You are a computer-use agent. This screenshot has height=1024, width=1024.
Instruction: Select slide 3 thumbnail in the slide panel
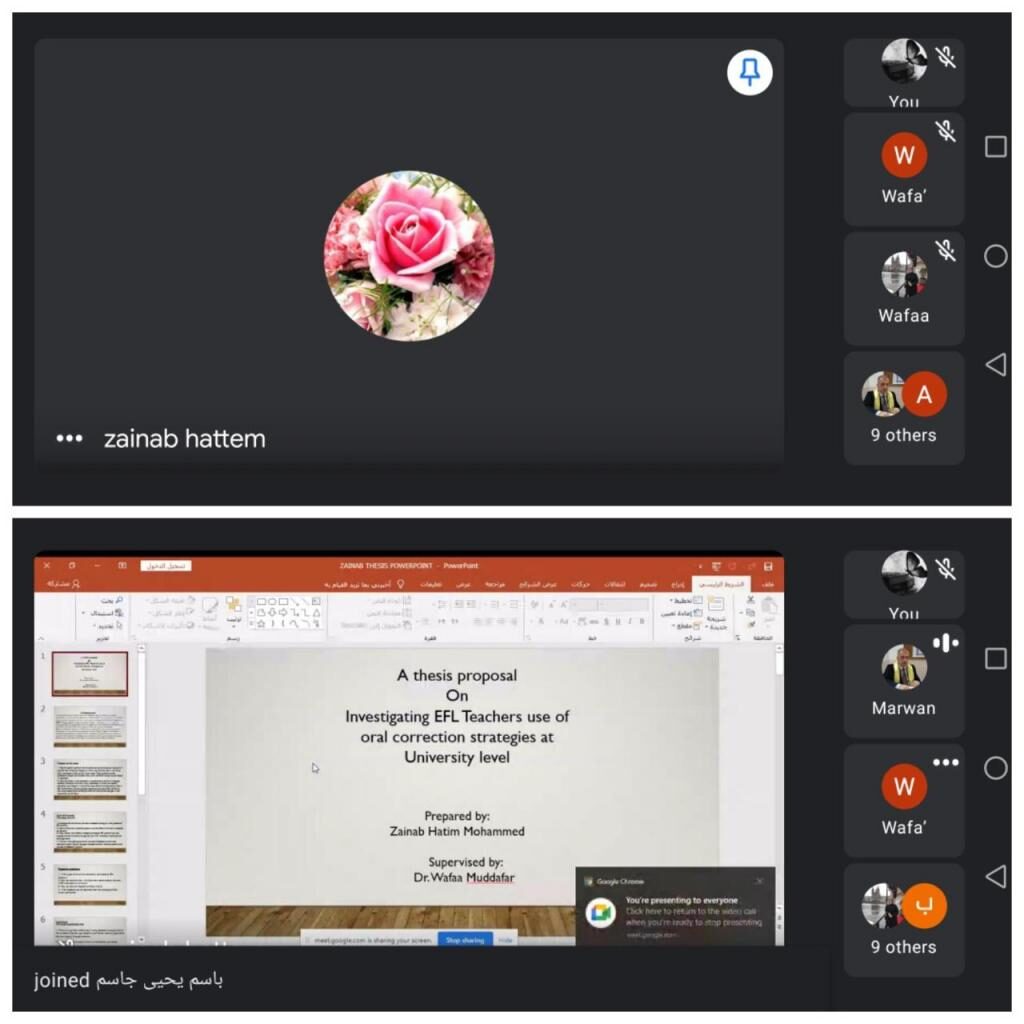click(90, 779)
